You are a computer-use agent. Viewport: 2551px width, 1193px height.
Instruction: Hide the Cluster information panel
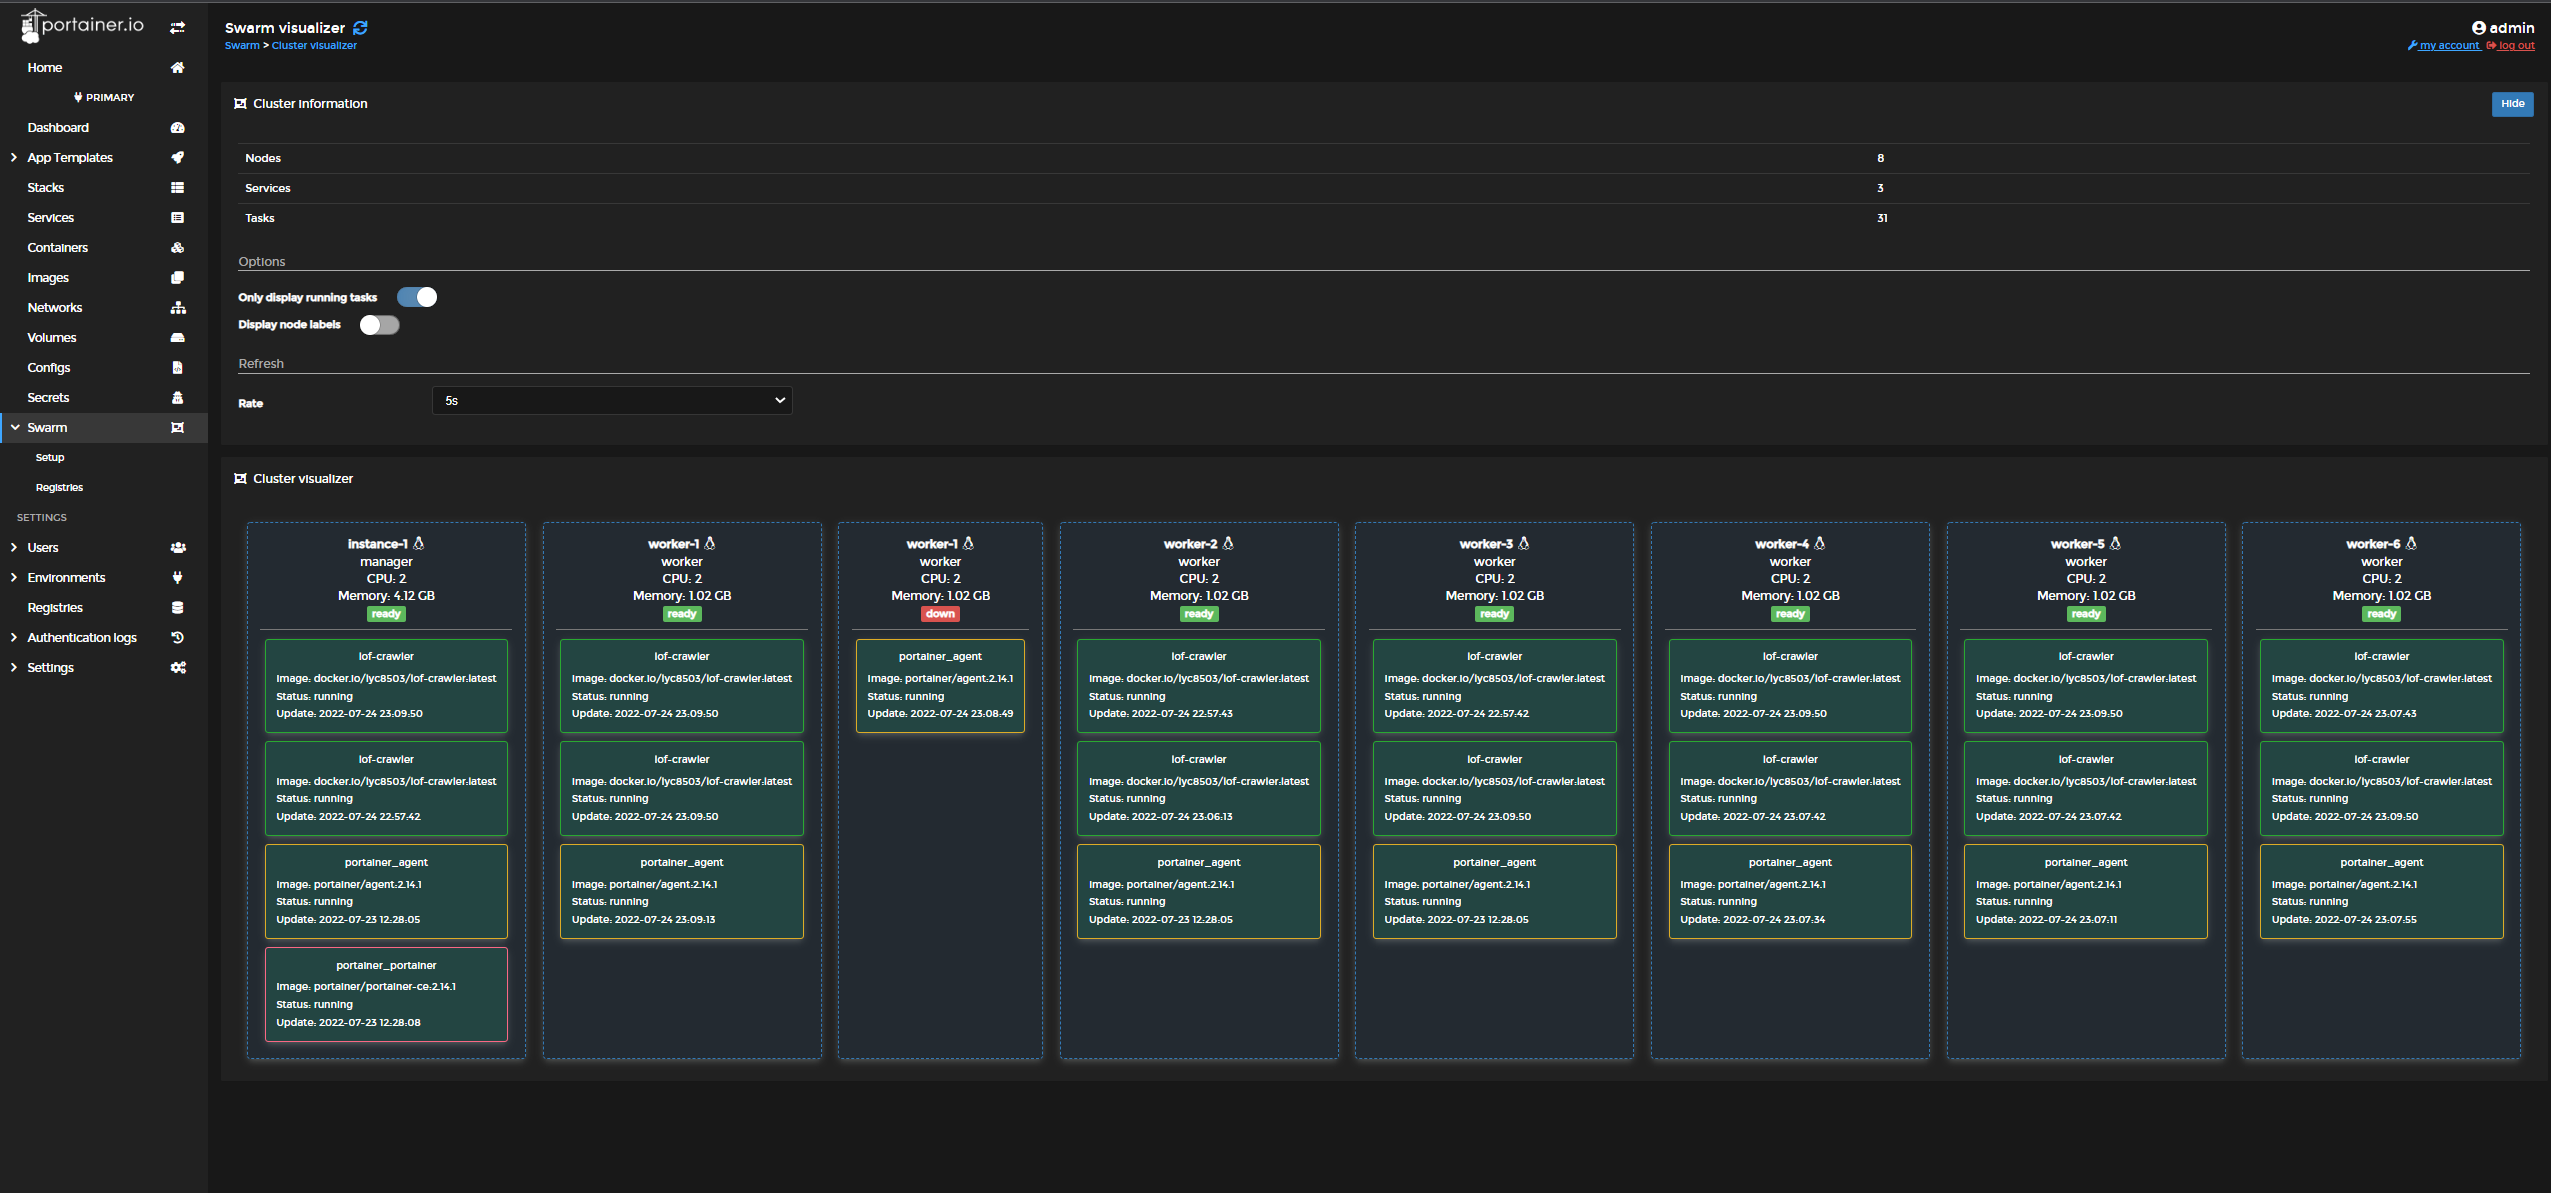(x=2512, y=104)
